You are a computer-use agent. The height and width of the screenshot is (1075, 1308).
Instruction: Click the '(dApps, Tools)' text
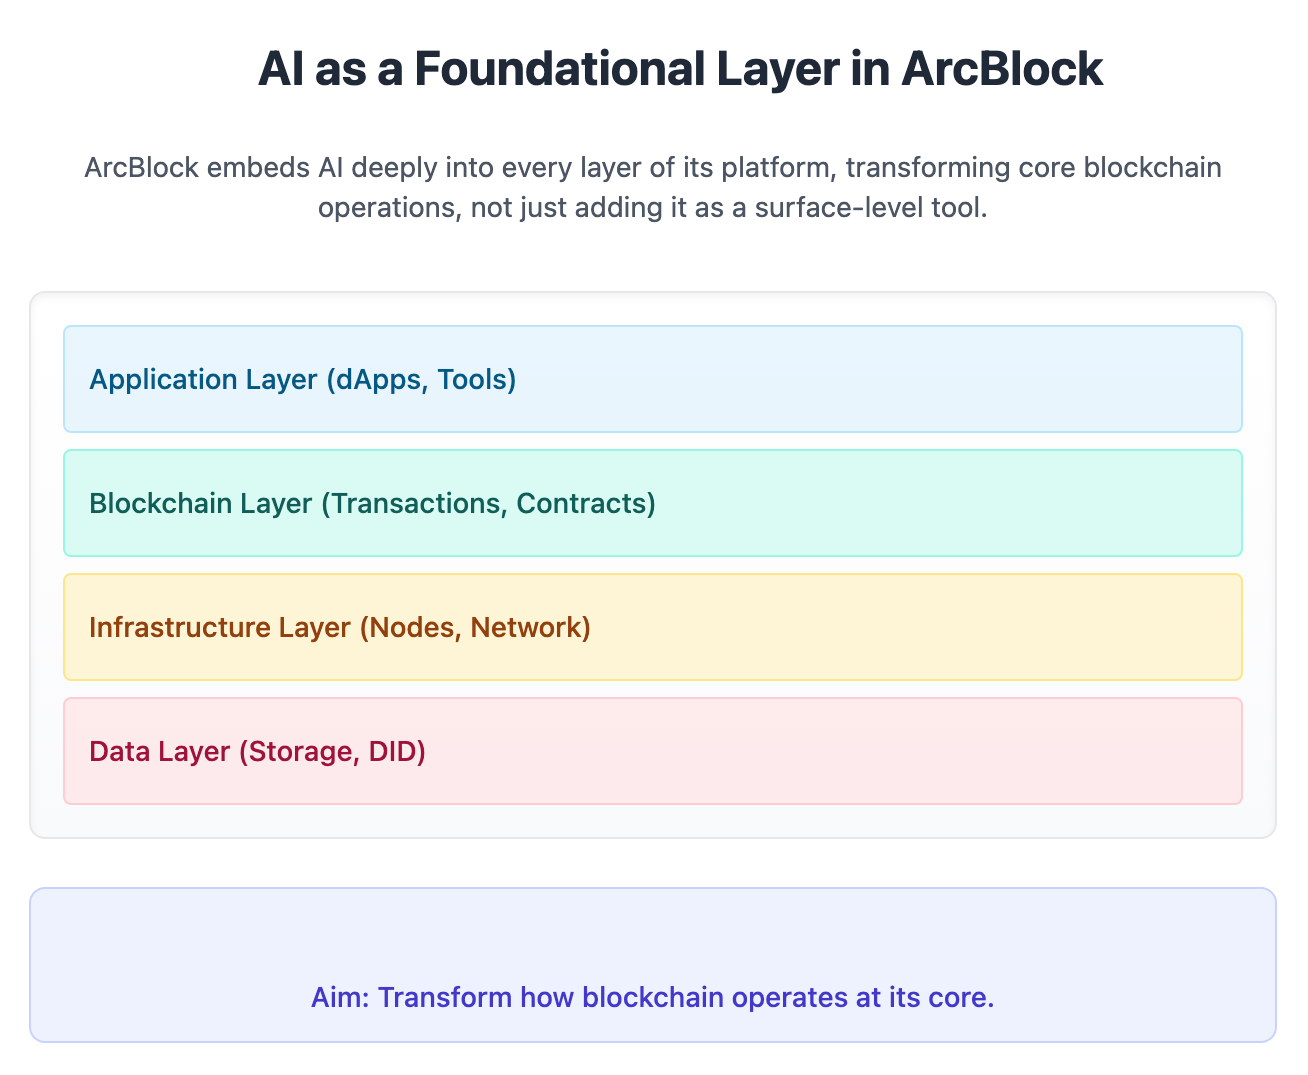(420, 380)
